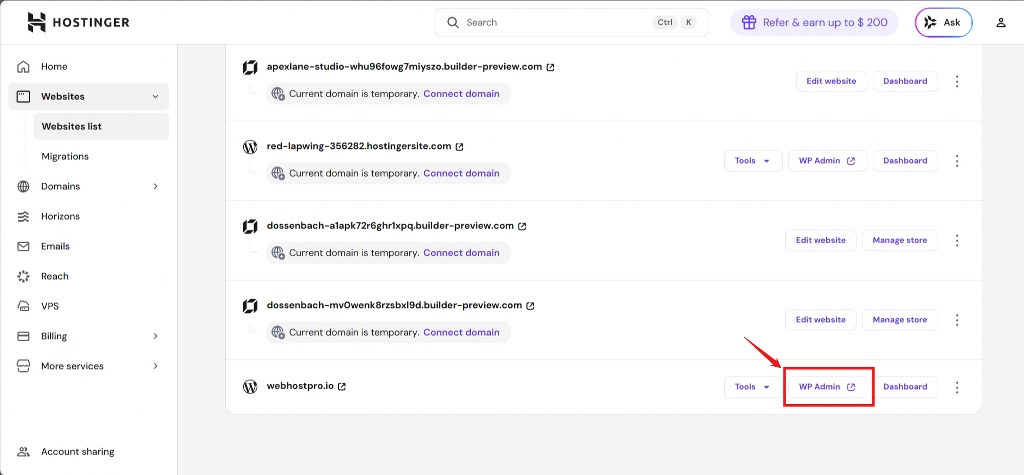1024x475 pixels.
Task: Open the Ask assistant button
Action: [943, 22]
